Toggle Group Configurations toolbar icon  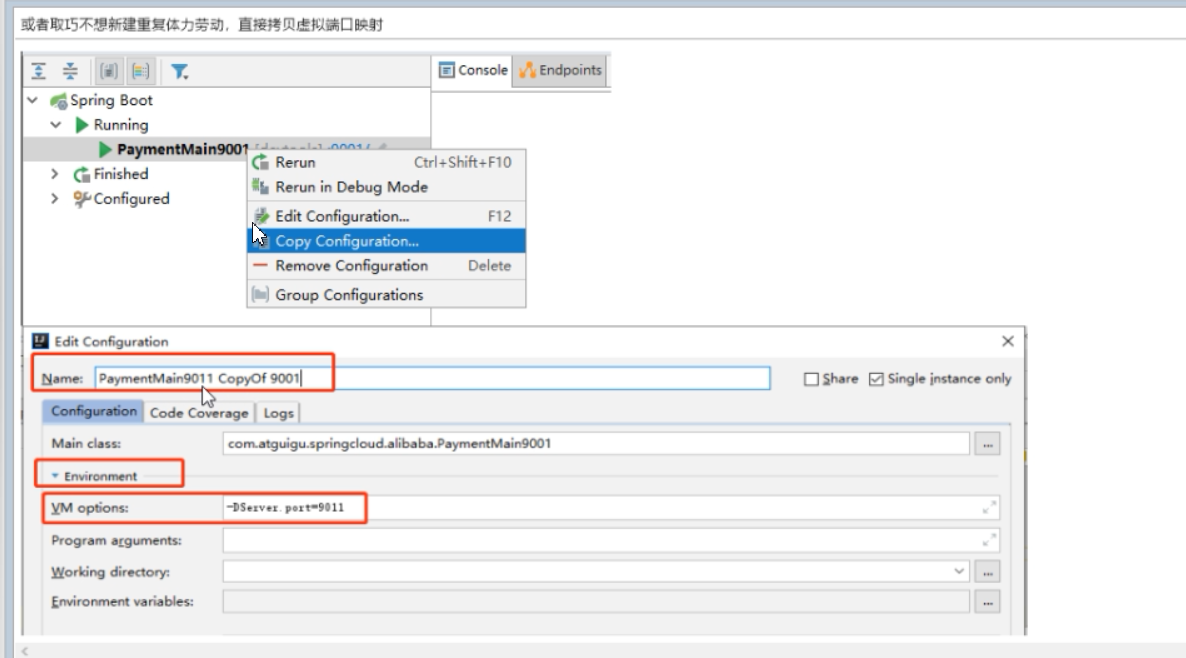coord(141,71)
